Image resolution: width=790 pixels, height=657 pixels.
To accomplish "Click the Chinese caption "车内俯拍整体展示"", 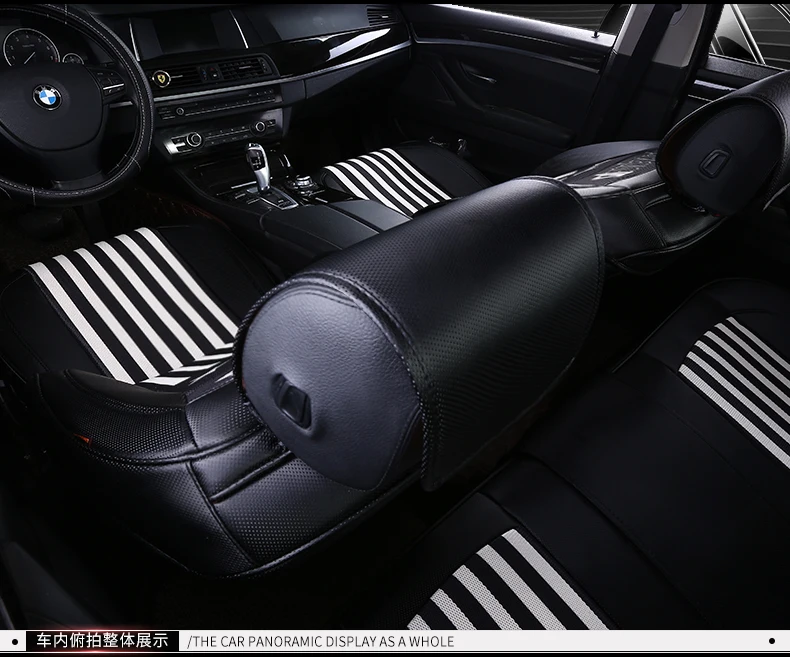I will (x=102, y=641).
